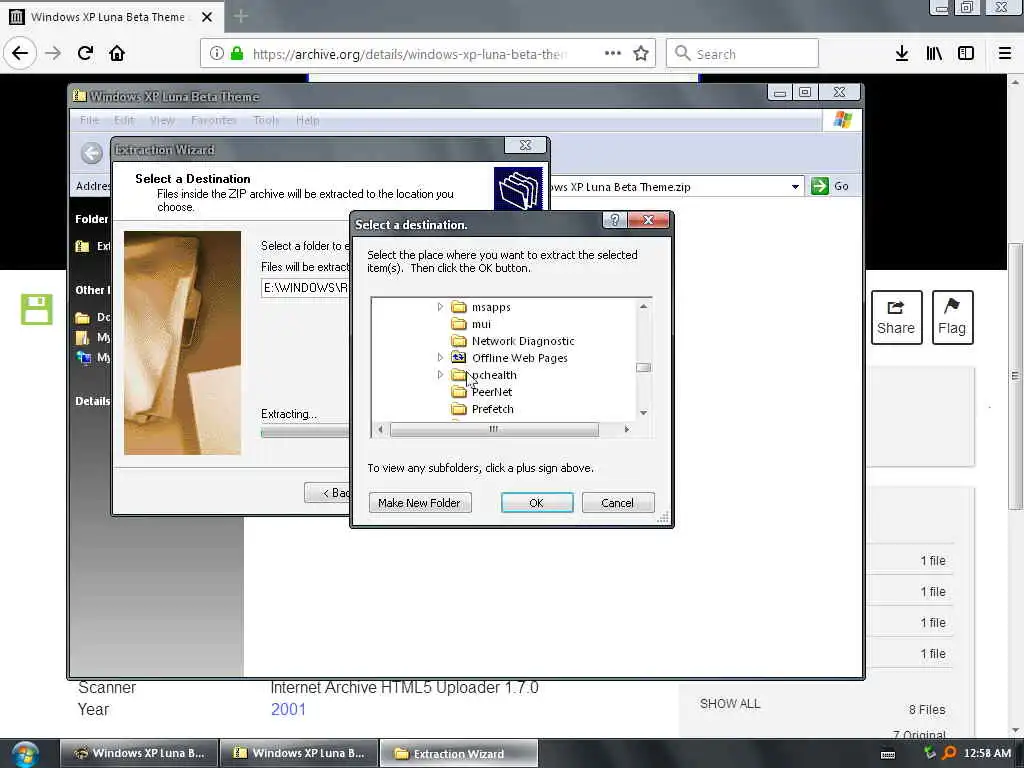Screen dimensions: 1024x768
Task: Open the Windows Start orb
Action: tap(25, 753)
